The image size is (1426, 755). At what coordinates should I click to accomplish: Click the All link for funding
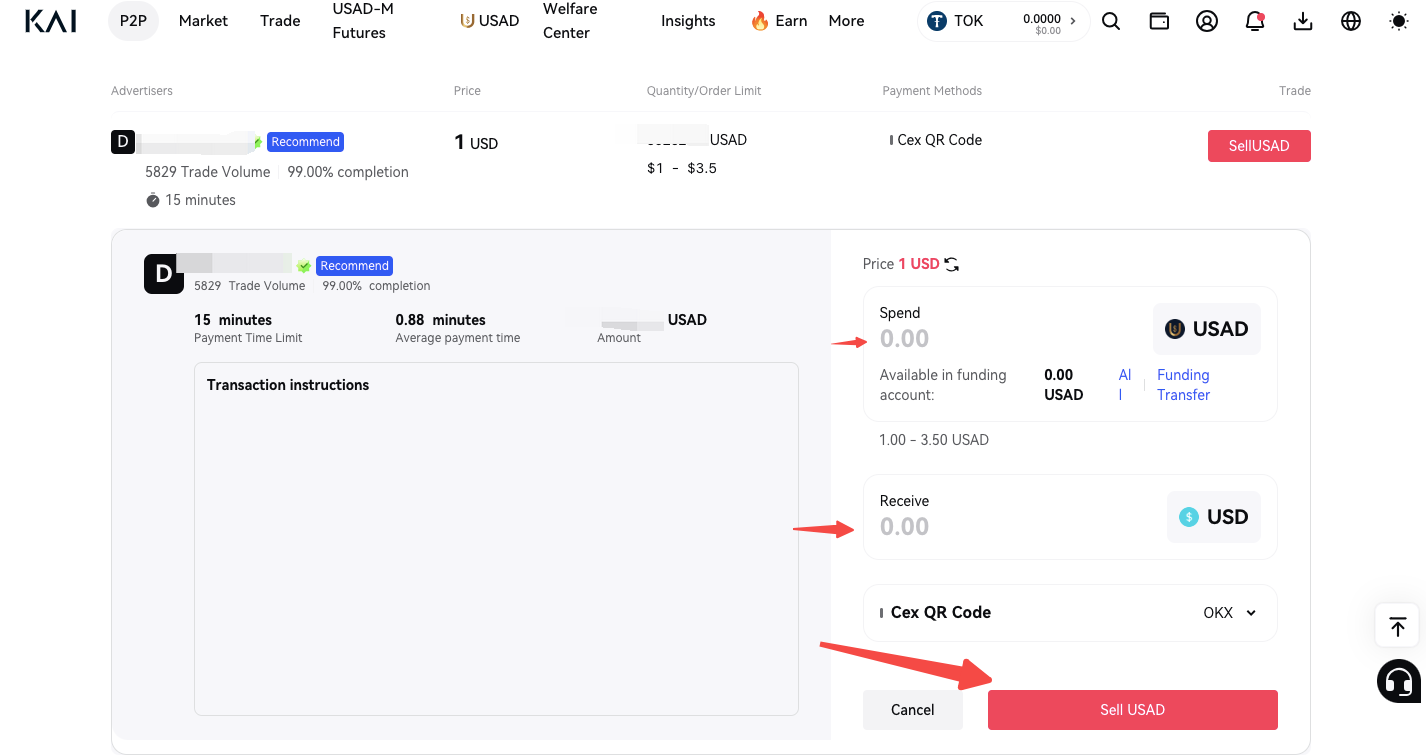point(1125,385)
